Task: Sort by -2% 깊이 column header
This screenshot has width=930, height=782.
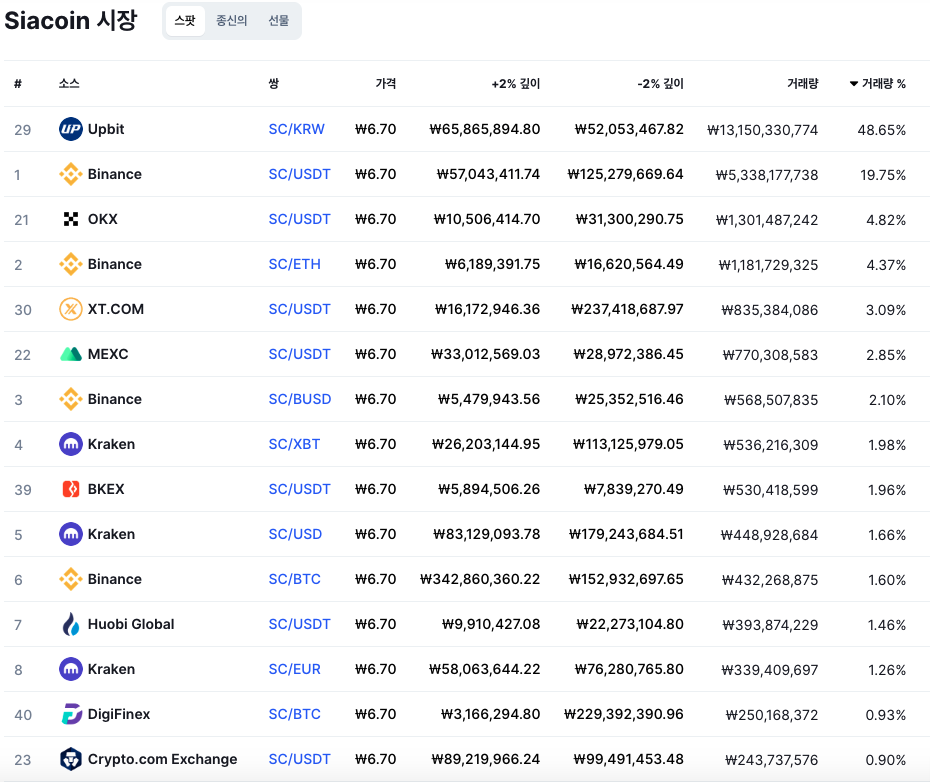Action: click(x=660, y=84)
